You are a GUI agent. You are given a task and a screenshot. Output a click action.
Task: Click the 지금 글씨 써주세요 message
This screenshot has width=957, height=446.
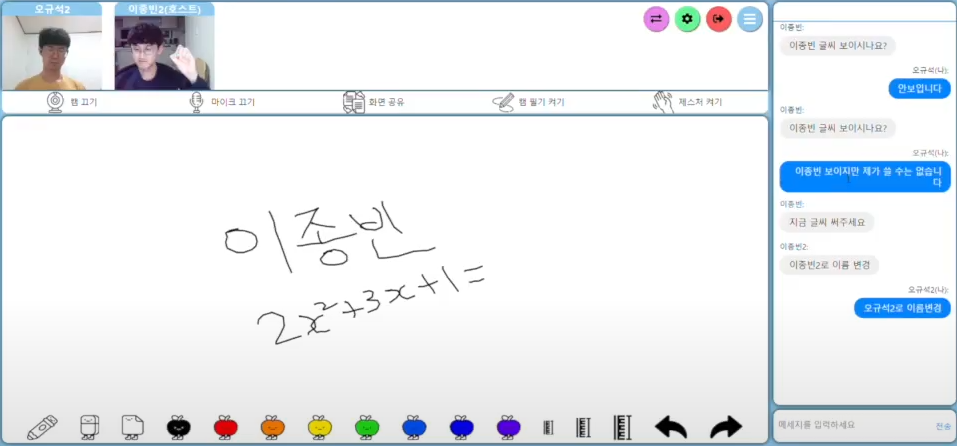pyautogui.click(x=827, y=222)
